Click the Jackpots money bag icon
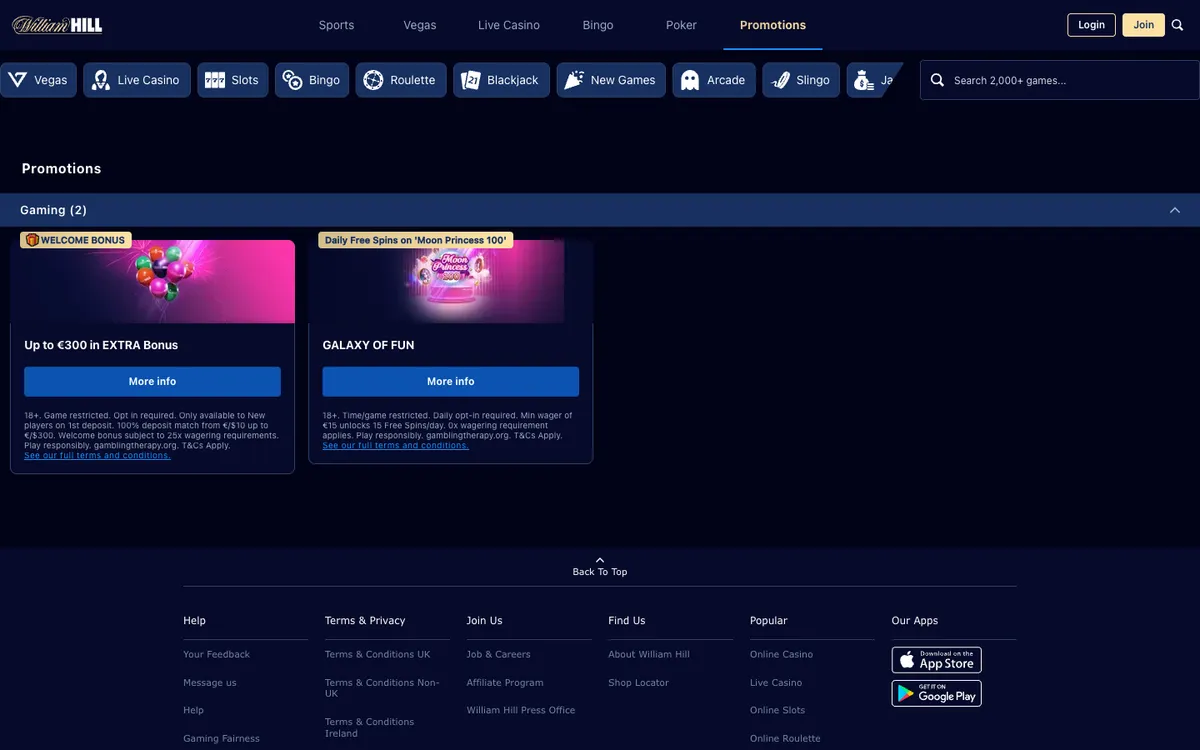This screenshot has height=750, width=1200. (x=864, y=80)
